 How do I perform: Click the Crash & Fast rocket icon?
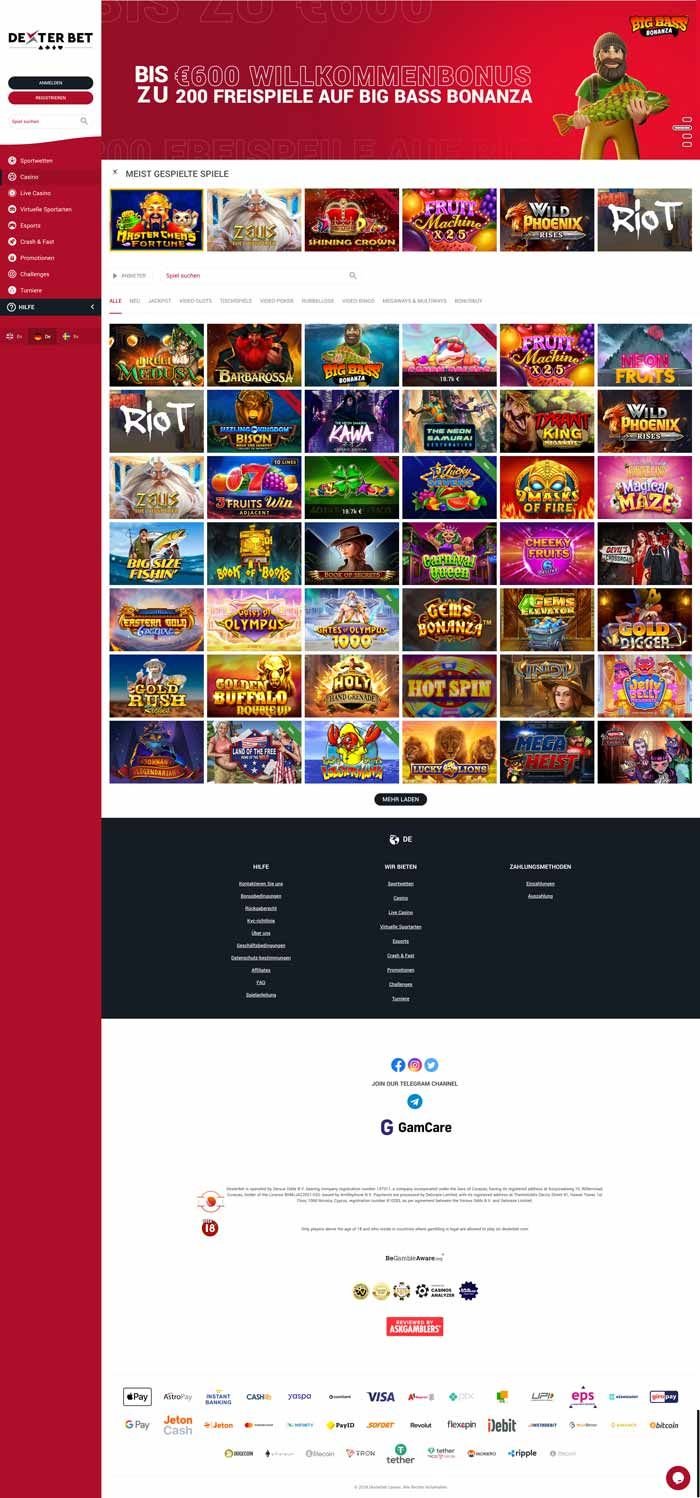(x=12, y=241)
